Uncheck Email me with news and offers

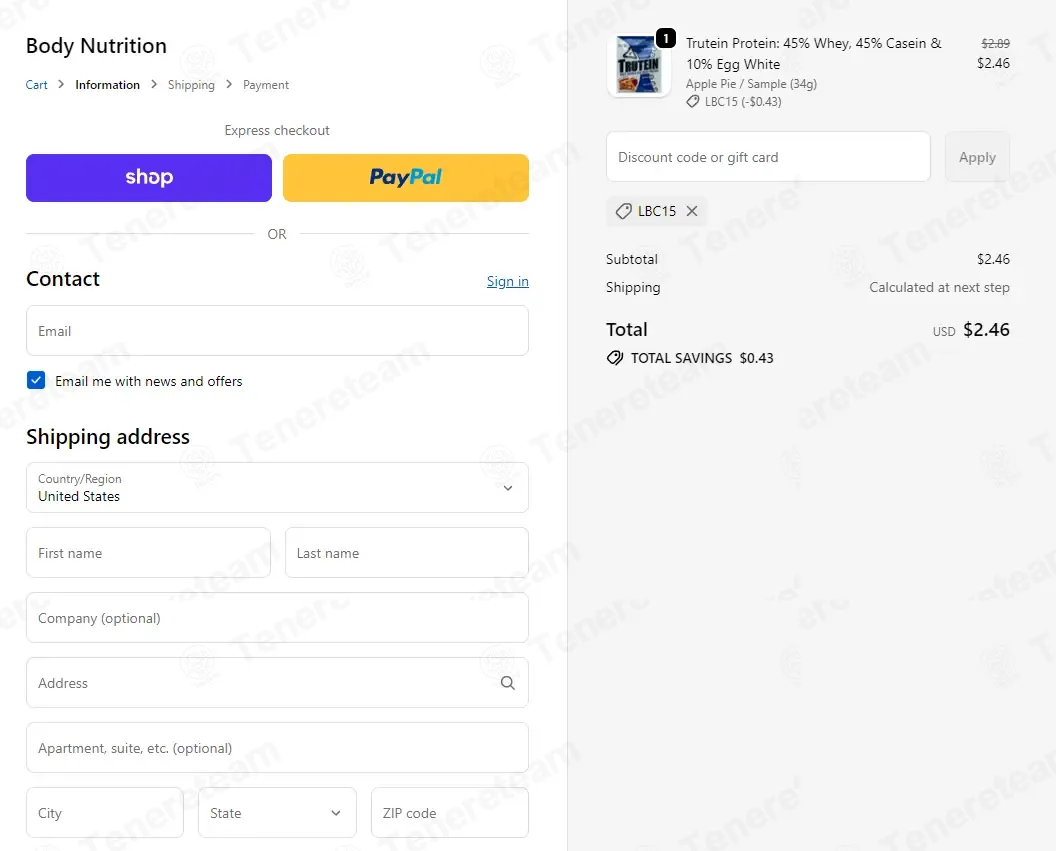(x=36, y=380)
